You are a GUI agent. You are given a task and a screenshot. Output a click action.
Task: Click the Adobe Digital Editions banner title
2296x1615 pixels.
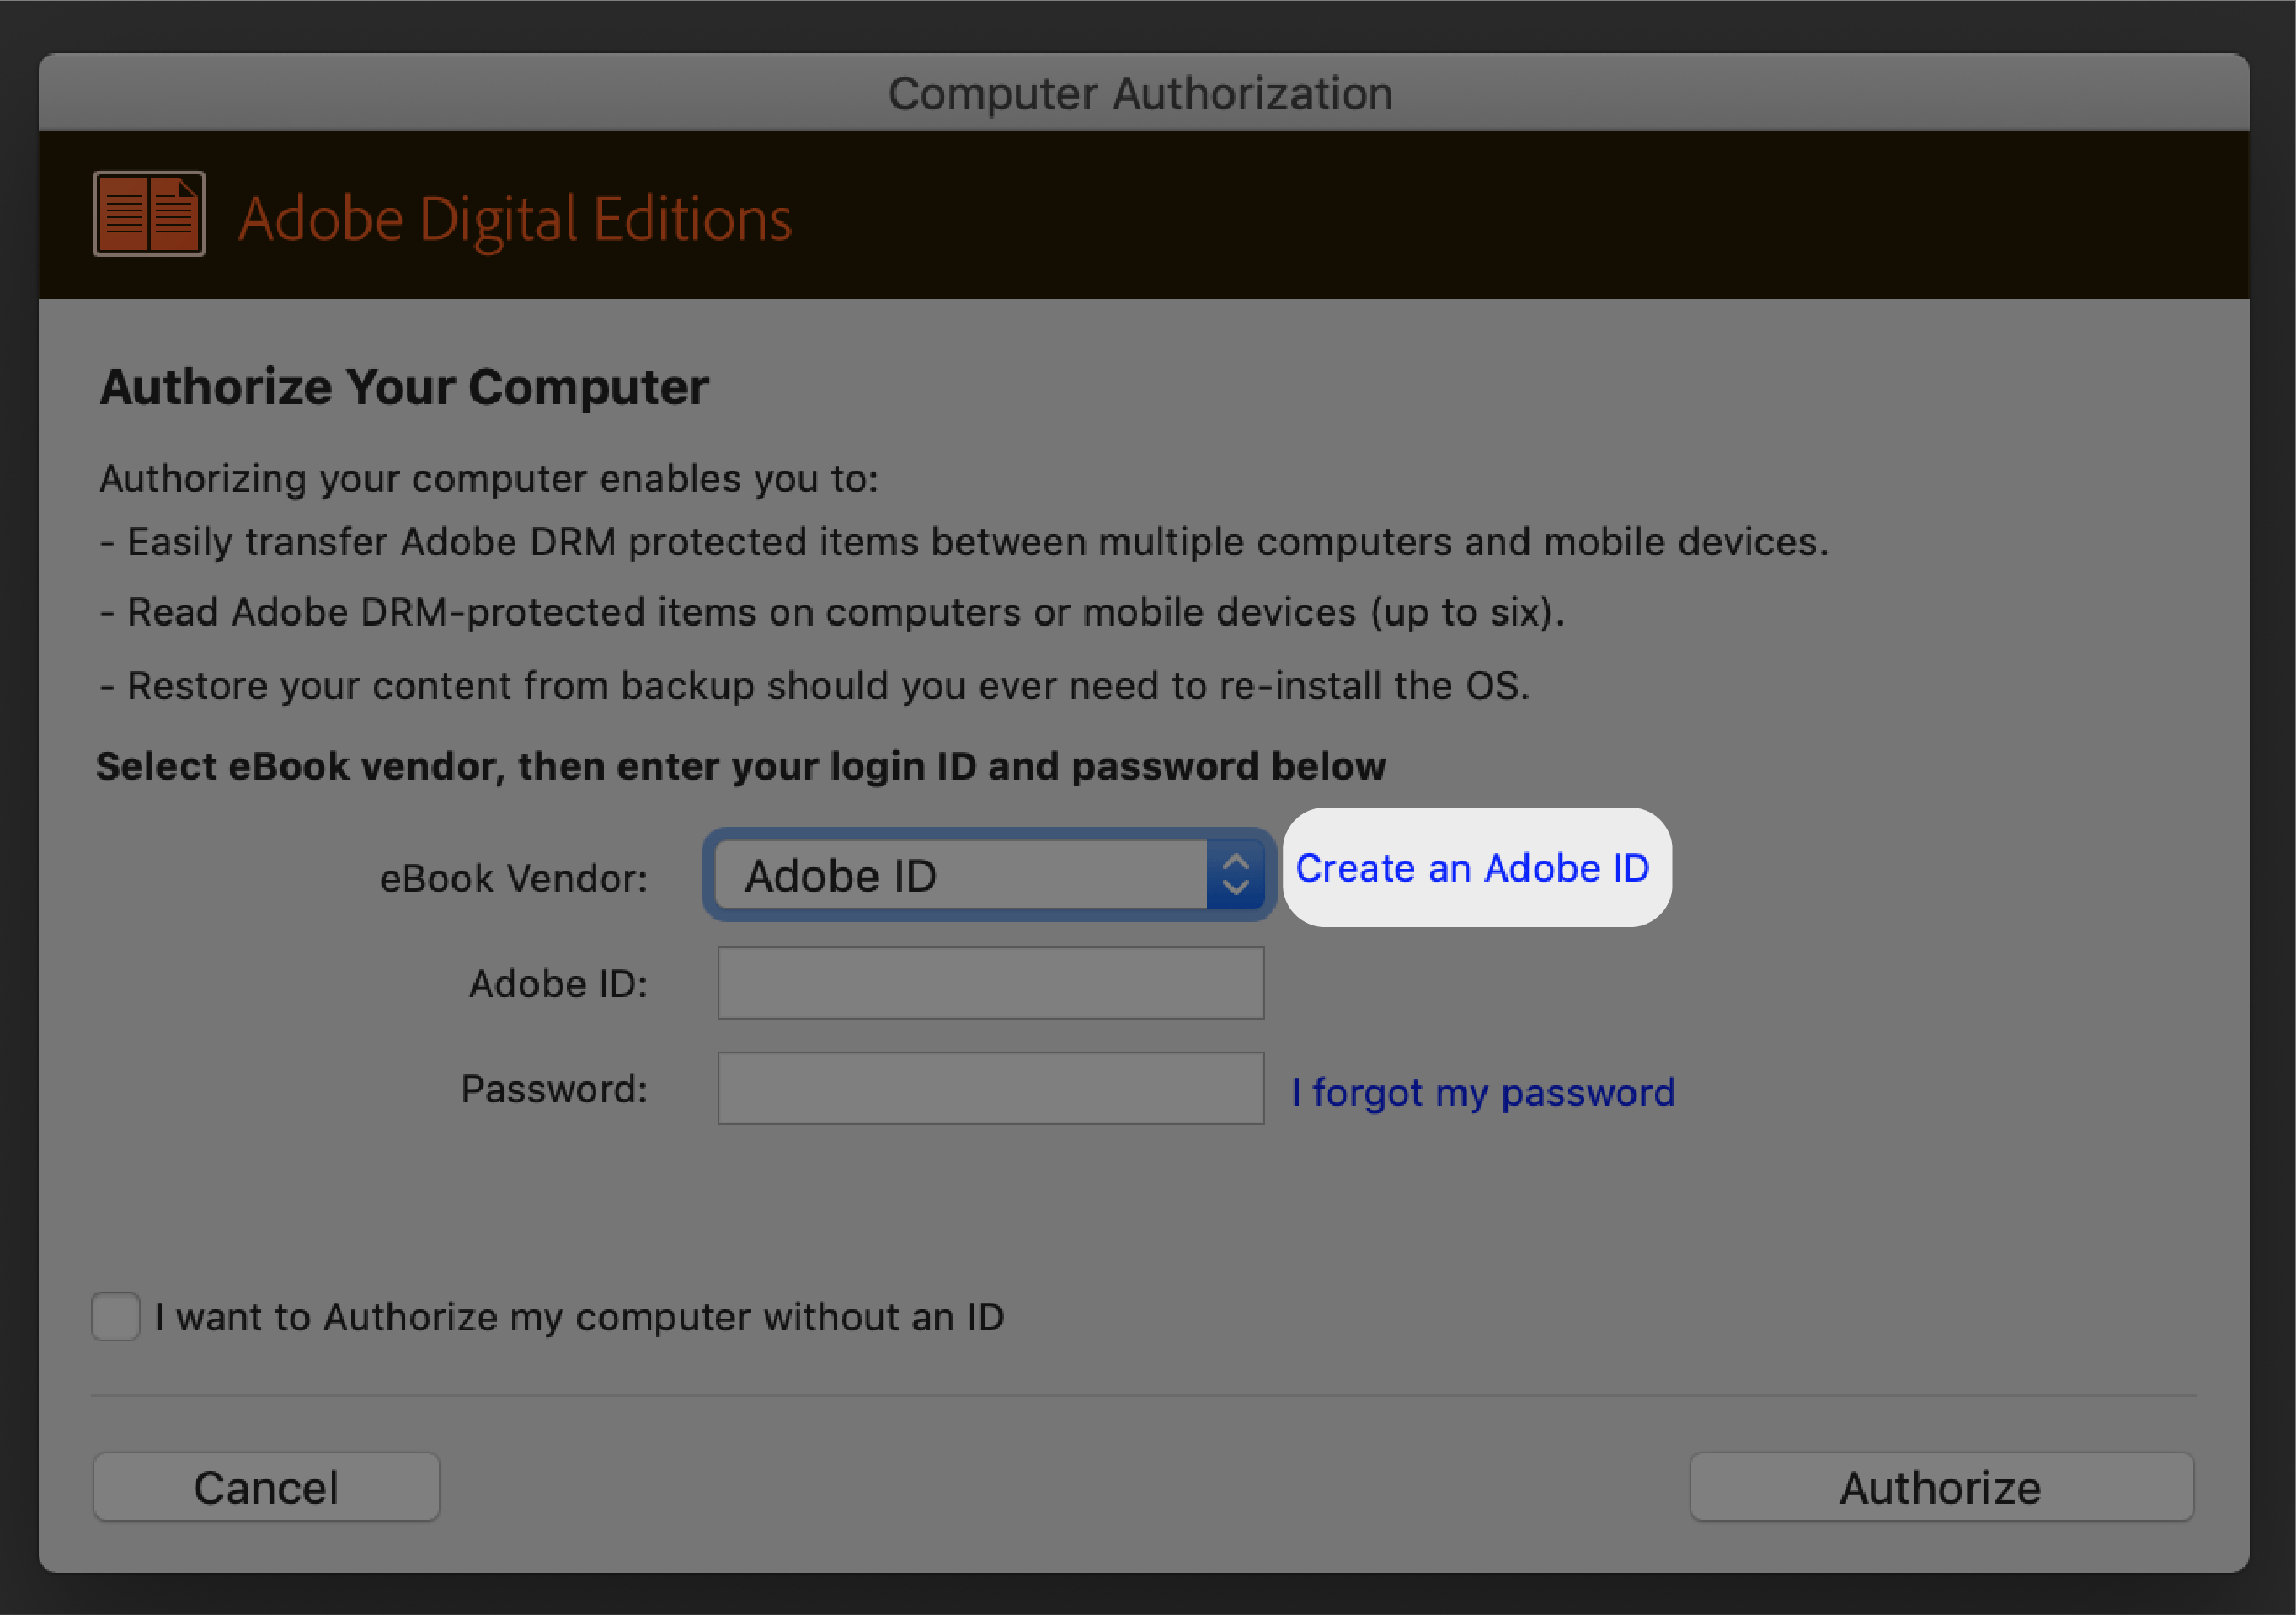(x=515, y=218)
